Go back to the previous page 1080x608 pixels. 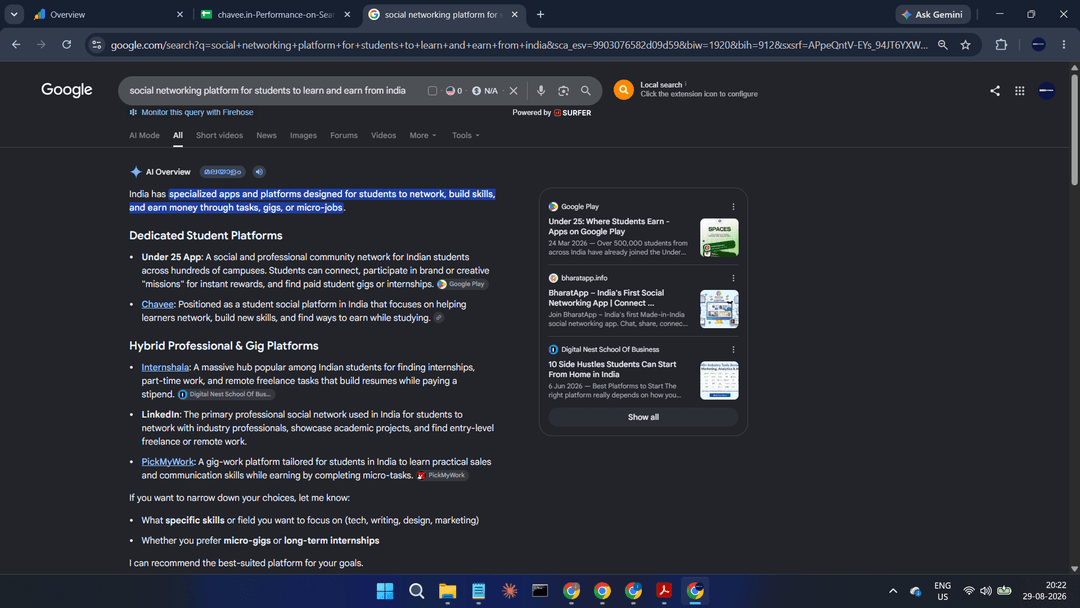(x=16, y=45)
